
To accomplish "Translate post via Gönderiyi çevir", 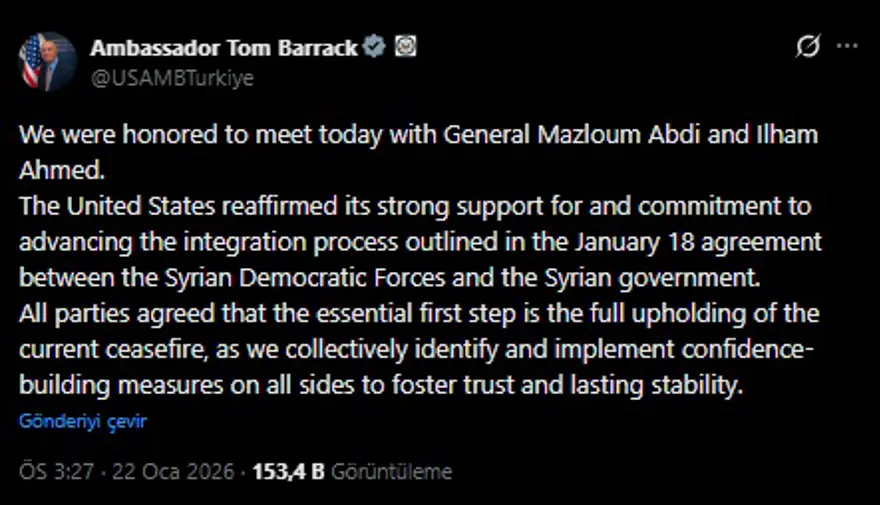I will pos(83,421).
